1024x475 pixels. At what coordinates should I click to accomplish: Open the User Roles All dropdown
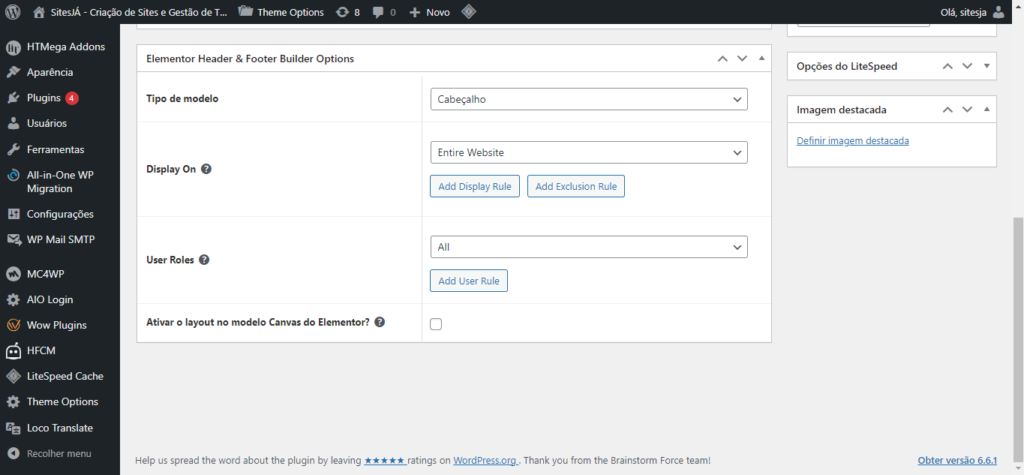[x=589, y=246]
